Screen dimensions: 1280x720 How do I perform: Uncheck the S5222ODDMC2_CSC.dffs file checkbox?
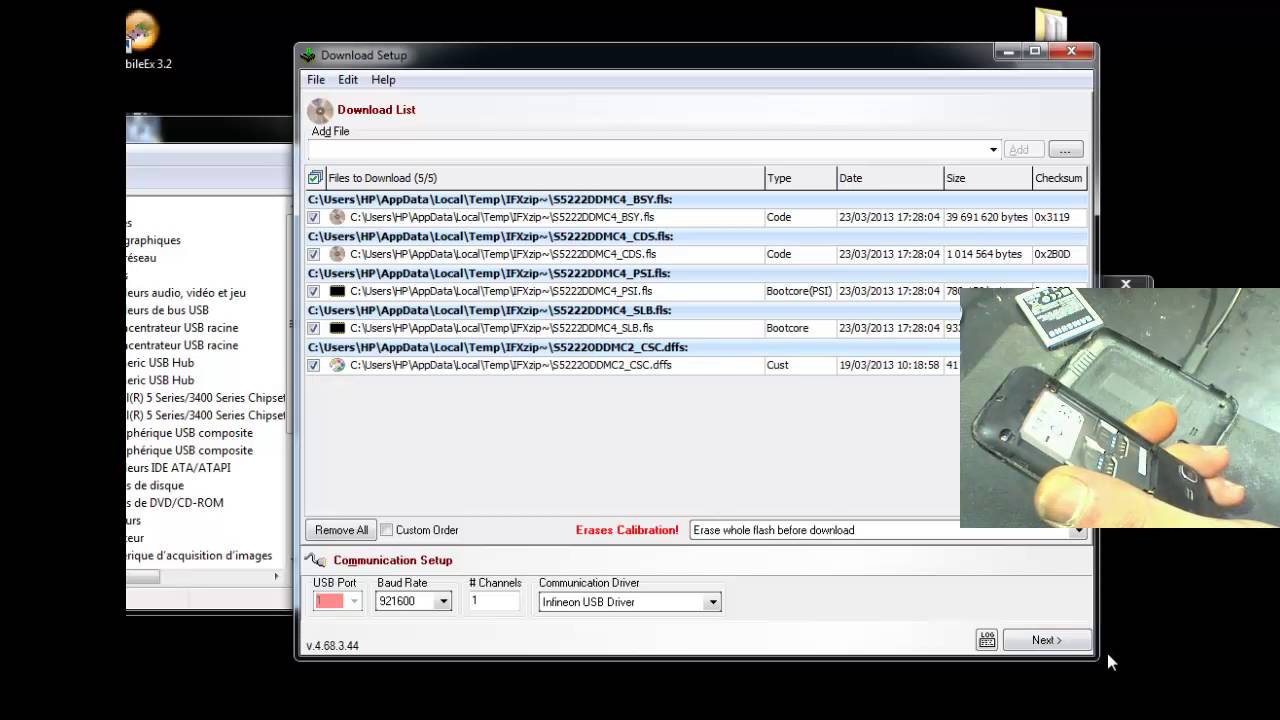tap(314, 365)
